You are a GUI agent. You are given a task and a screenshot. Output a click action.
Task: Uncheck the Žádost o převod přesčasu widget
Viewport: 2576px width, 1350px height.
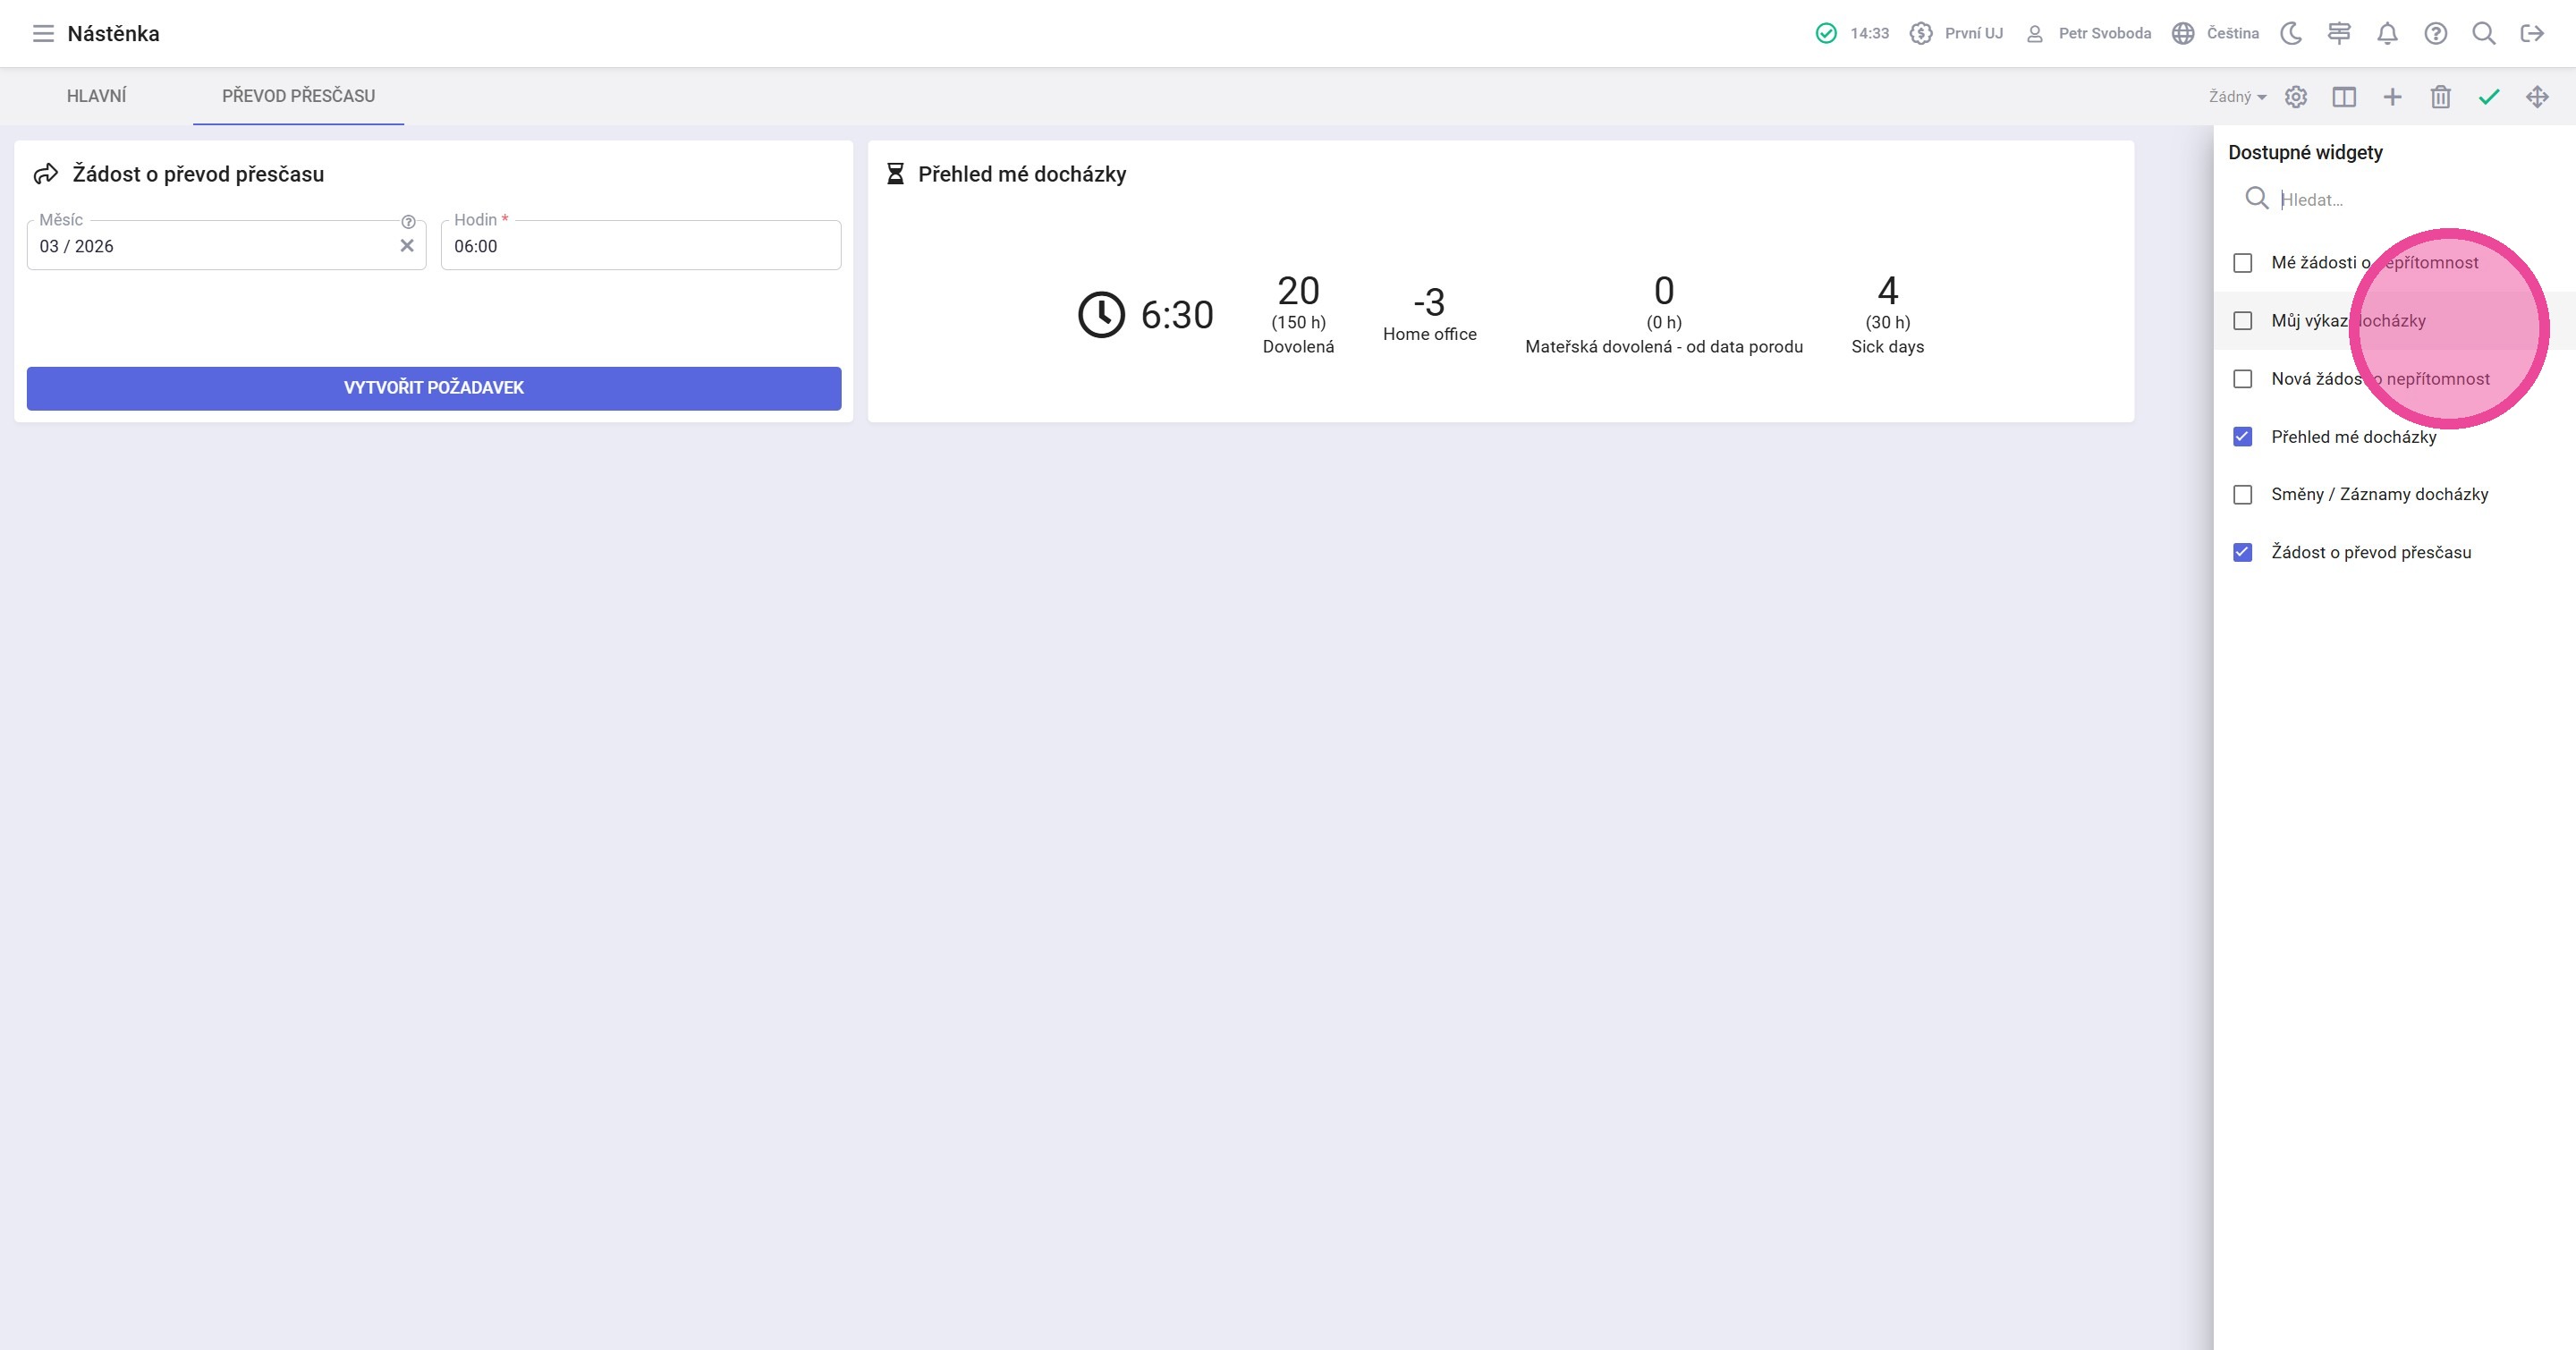coord(2243,553)
